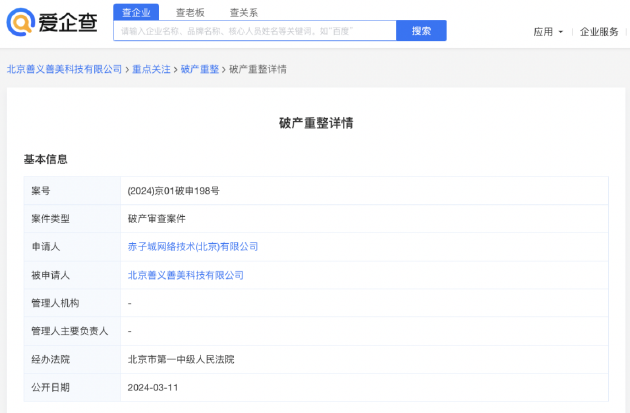Select the 查企业 tab
Image resolution: width=630 pixels, height=413 pixels.
(136, 12)
